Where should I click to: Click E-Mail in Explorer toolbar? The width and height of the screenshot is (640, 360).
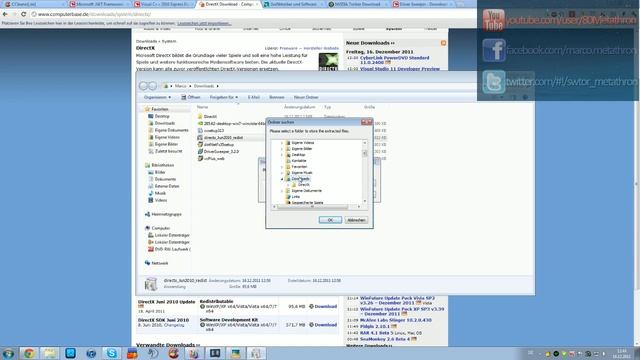[253, 98]
